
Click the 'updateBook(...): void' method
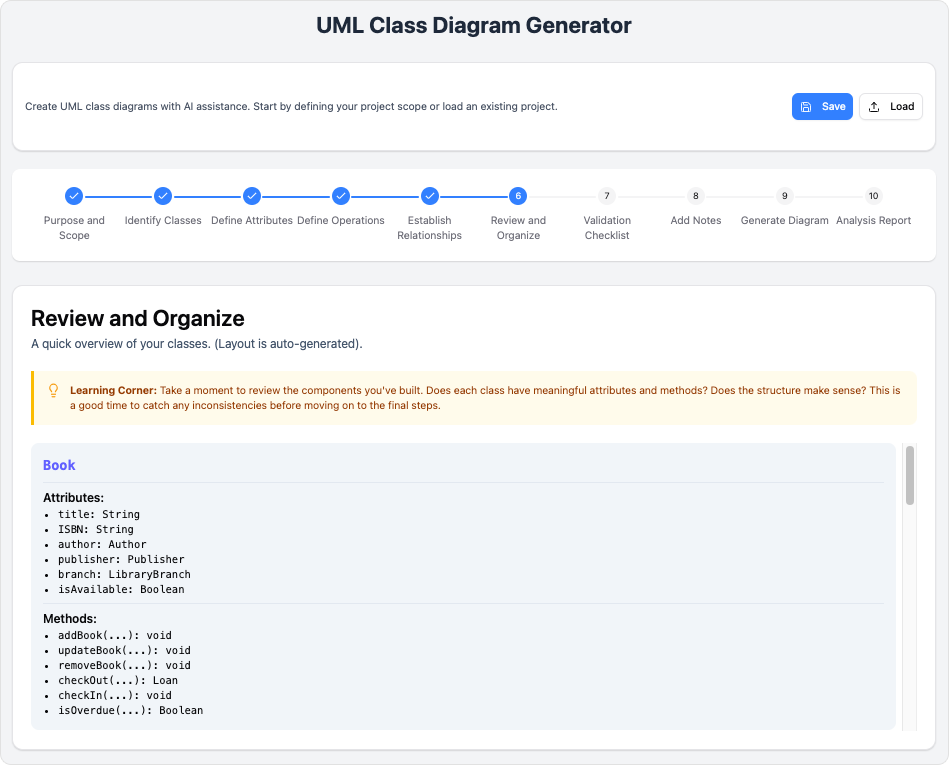124,651
